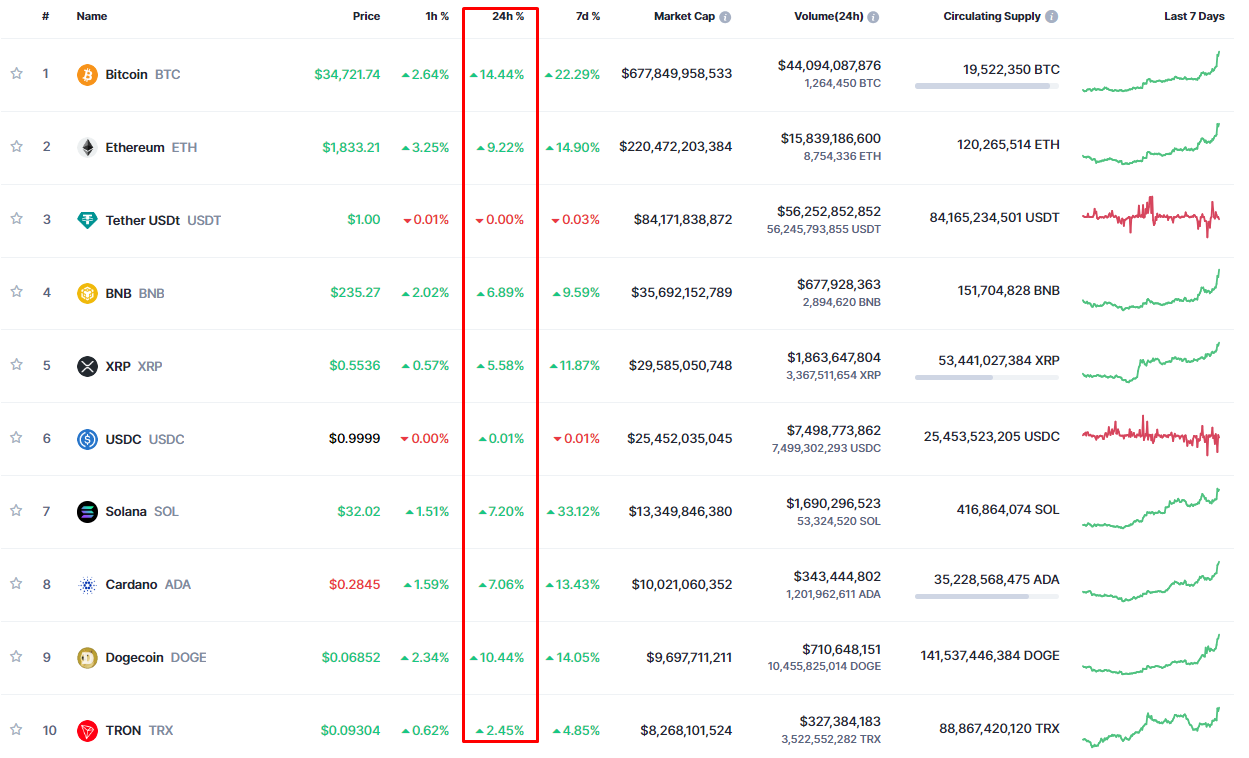The image size is (1249, 758).
Task: Open the Solana SOL coin page
Action: pos(142,512)
